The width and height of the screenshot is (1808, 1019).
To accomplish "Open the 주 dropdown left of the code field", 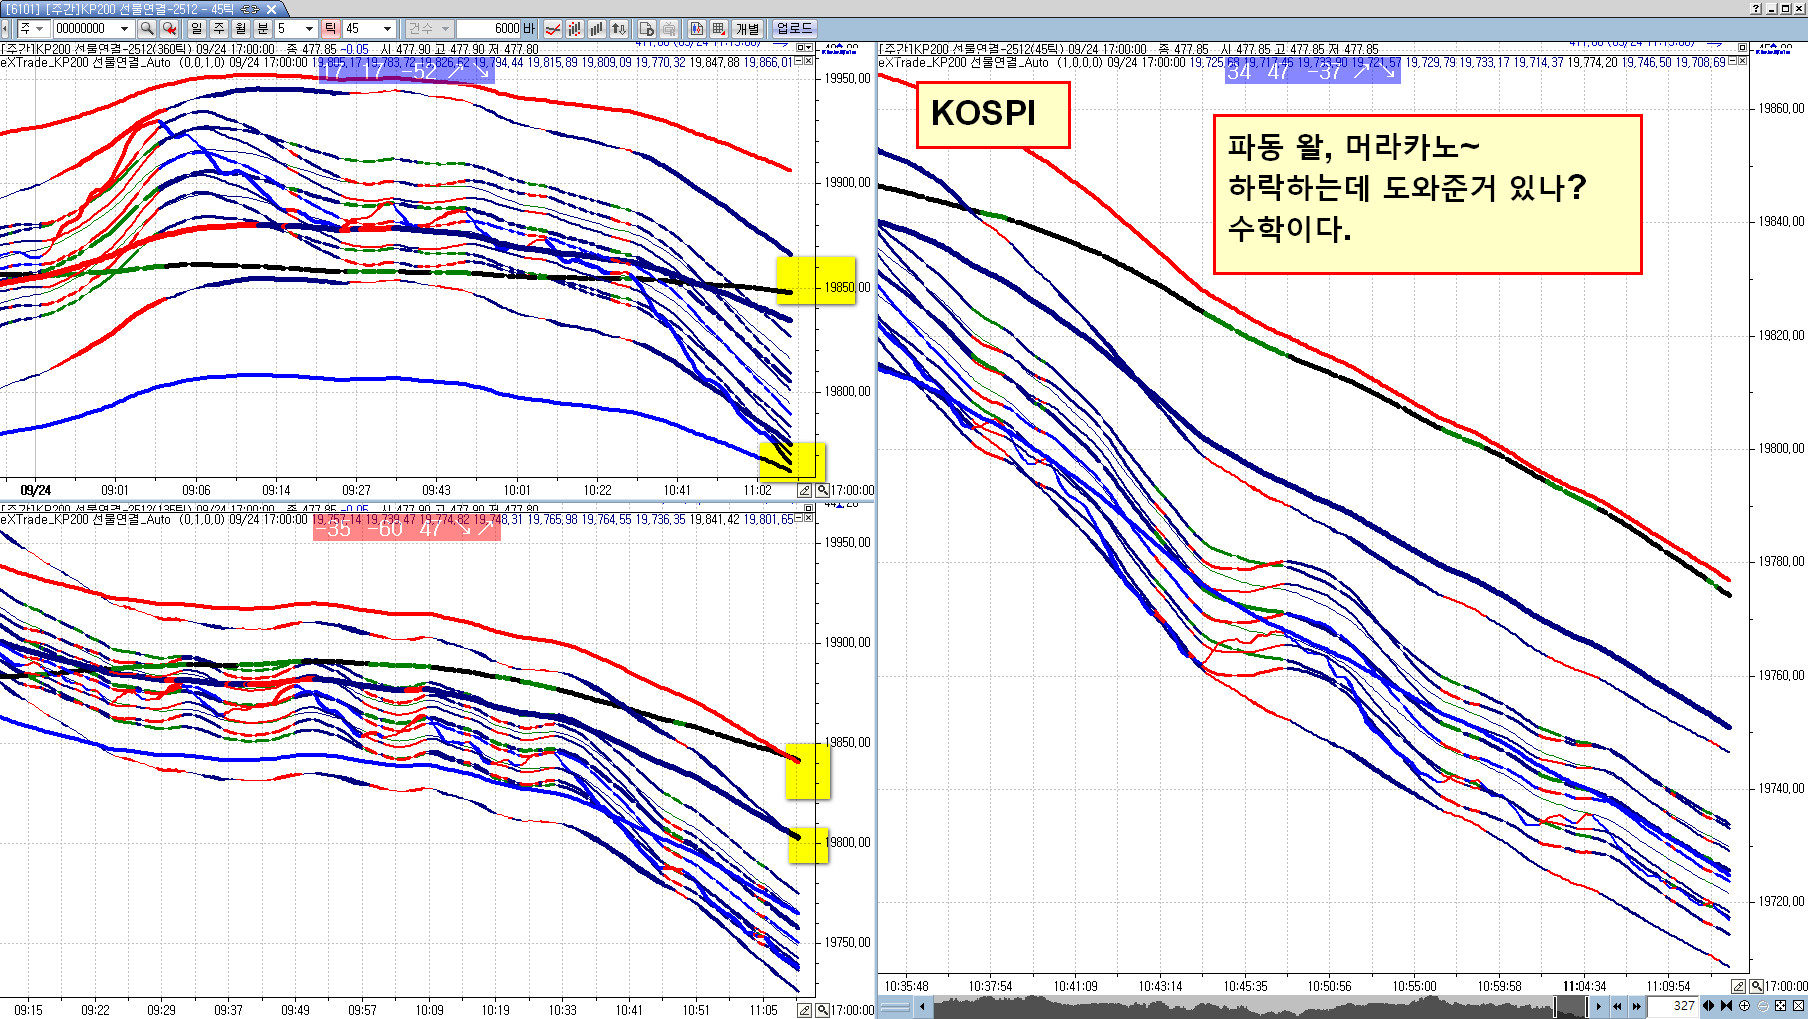I will point(32,29).
